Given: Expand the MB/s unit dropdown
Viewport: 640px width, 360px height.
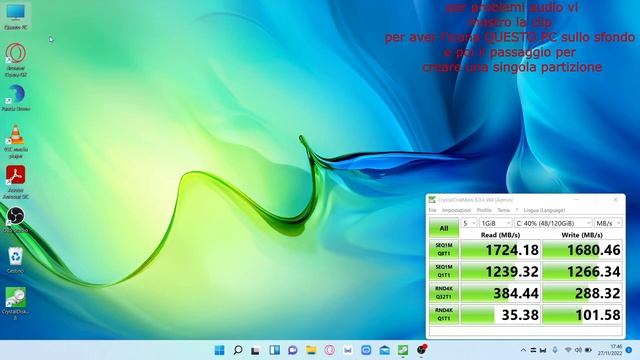Looking at the screenshot, I should coord(608,223).
